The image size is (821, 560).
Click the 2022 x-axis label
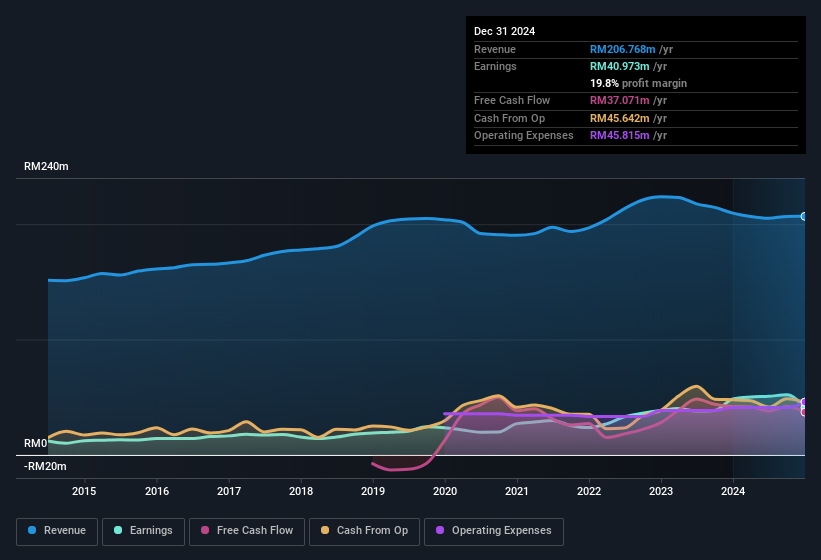click(x=589, y=491)
